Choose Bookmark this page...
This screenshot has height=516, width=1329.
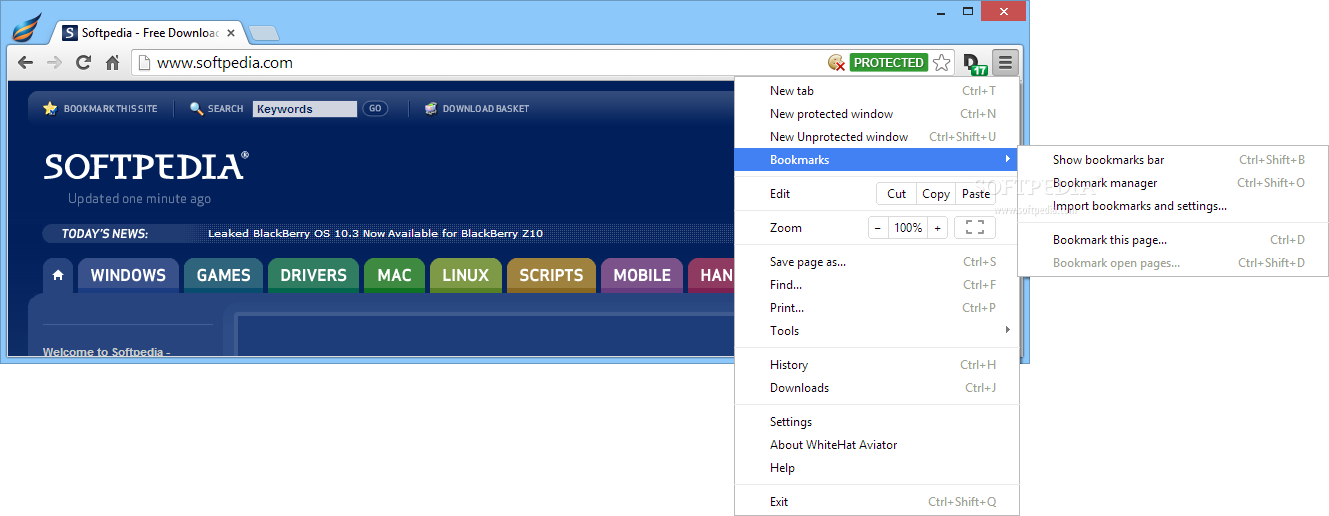[1173, 240]
